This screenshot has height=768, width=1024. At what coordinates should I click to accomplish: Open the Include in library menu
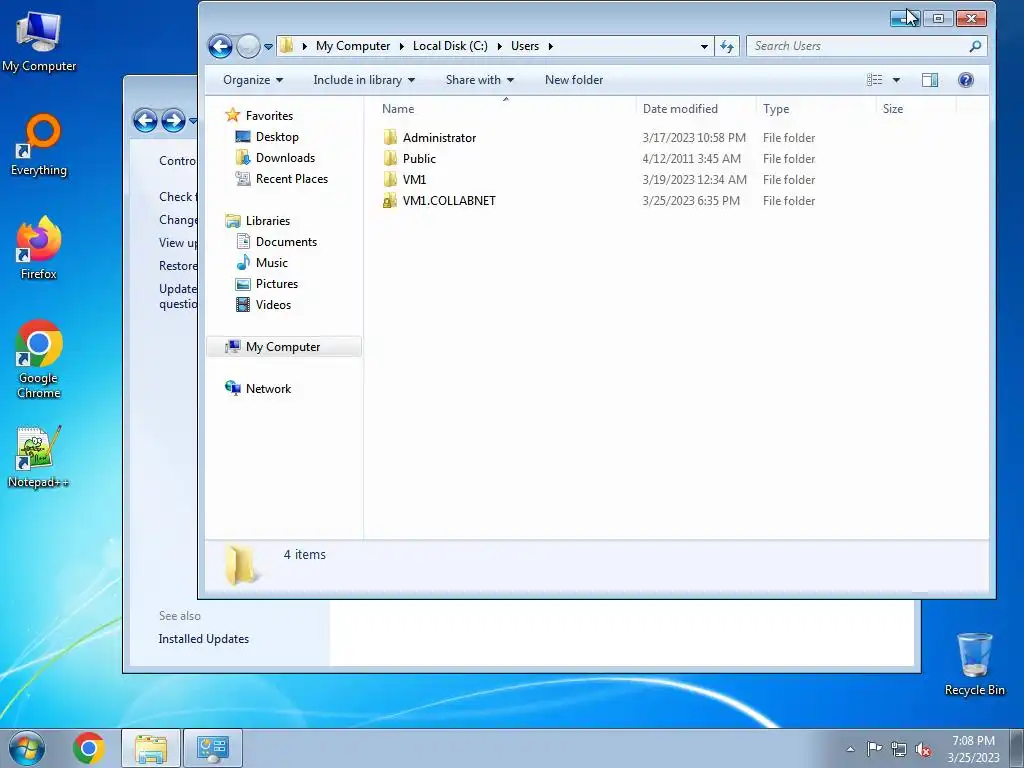(x=364, y=80)
